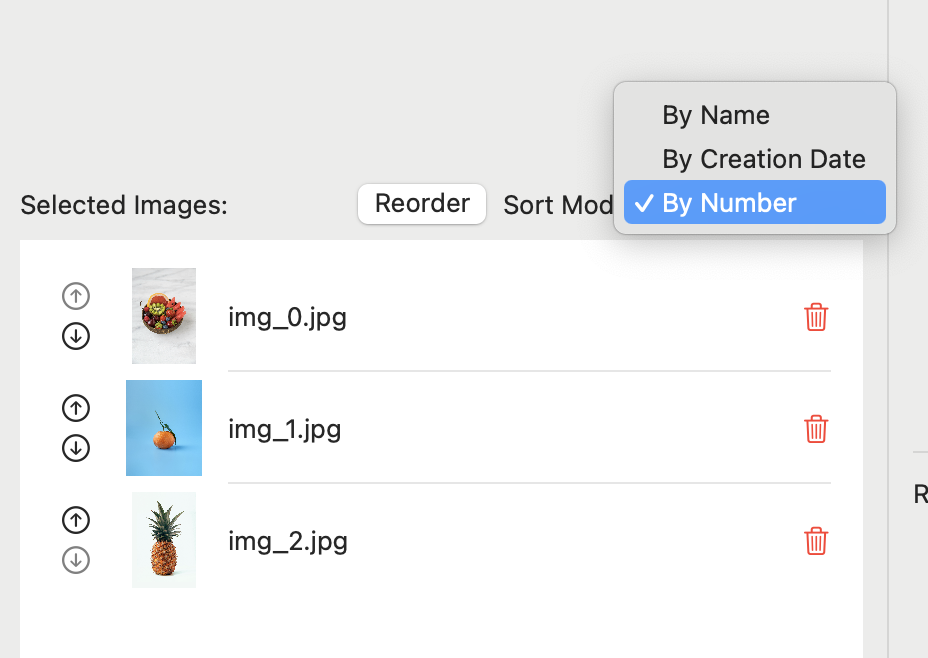
Task: Select the img_0.jpg filename
Action: [288, 318]
